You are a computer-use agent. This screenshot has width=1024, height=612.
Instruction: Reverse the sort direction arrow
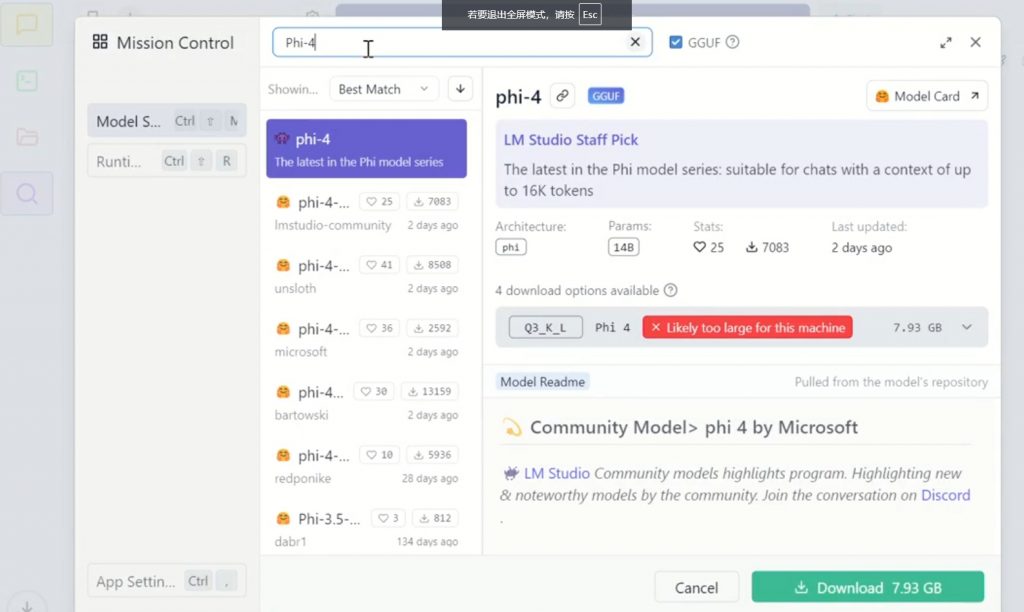pyautogui.click(x=460, y=89)
